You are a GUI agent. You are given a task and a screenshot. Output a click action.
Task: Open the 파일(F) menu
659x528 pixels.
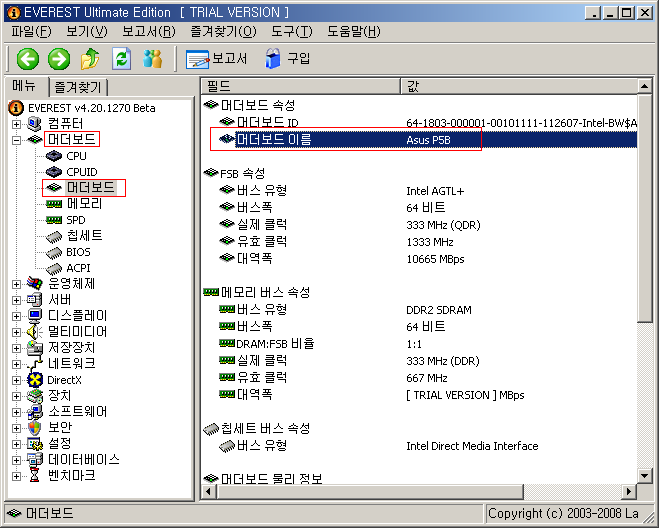coord(32,32)
